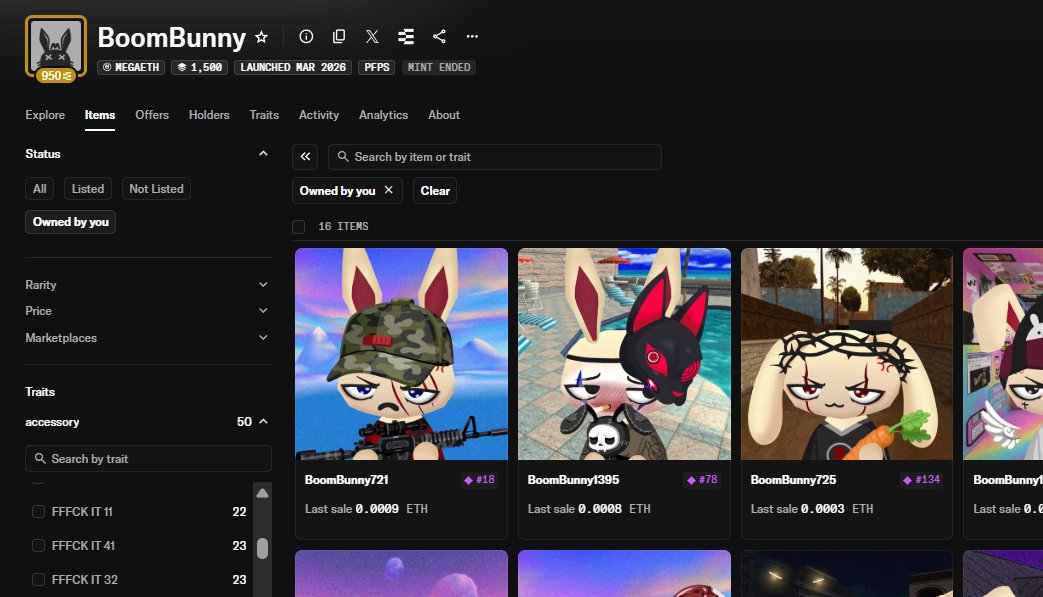Favorite the collection with star icon
This screenshot has width=1043, height=597.
coord(261,37)
